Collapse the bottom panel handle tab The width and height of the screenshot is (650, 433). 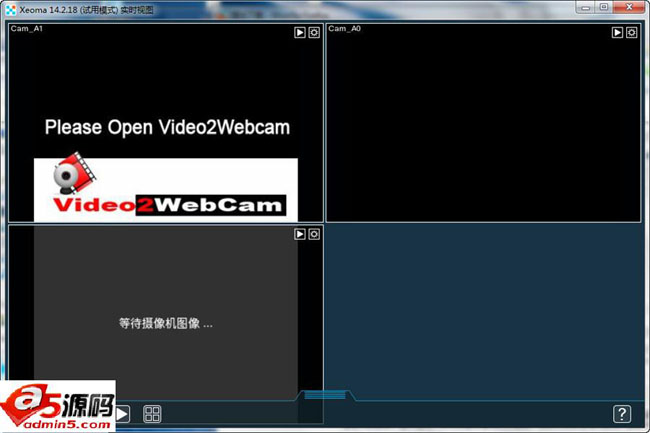[325, 395]
